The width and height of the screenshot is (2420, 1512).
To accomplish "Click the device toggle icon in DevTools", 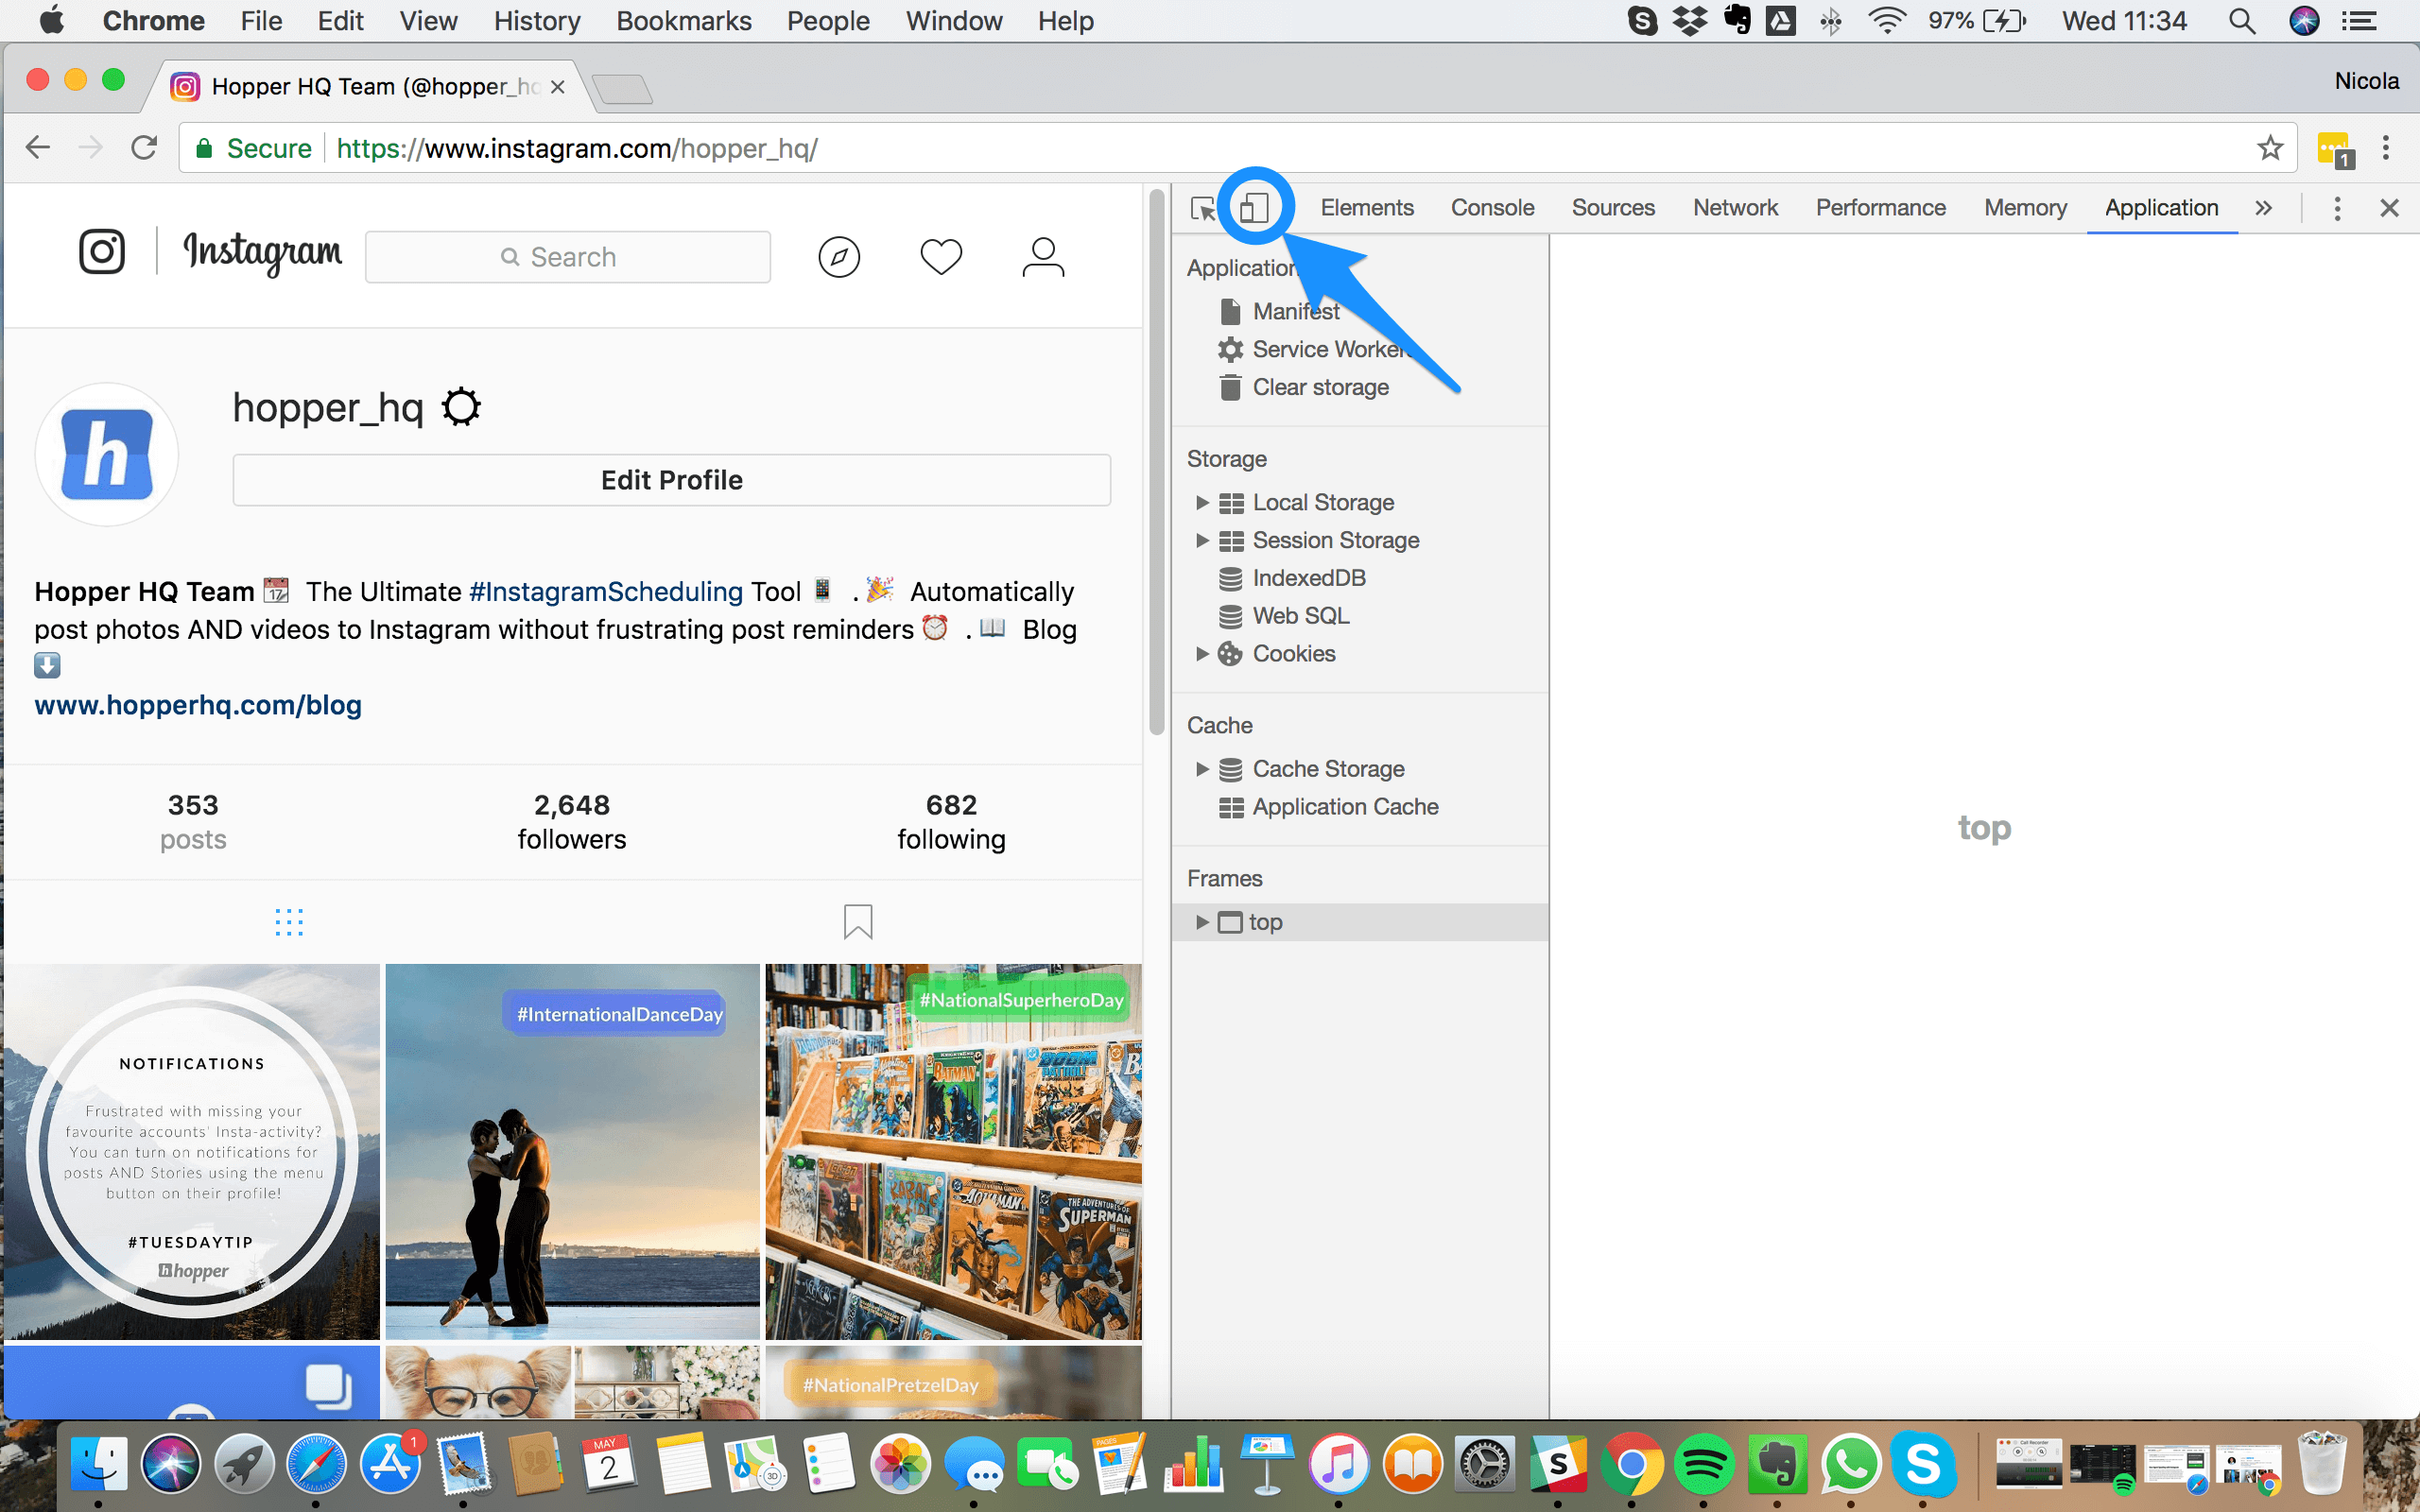I will click(1253, 206).
